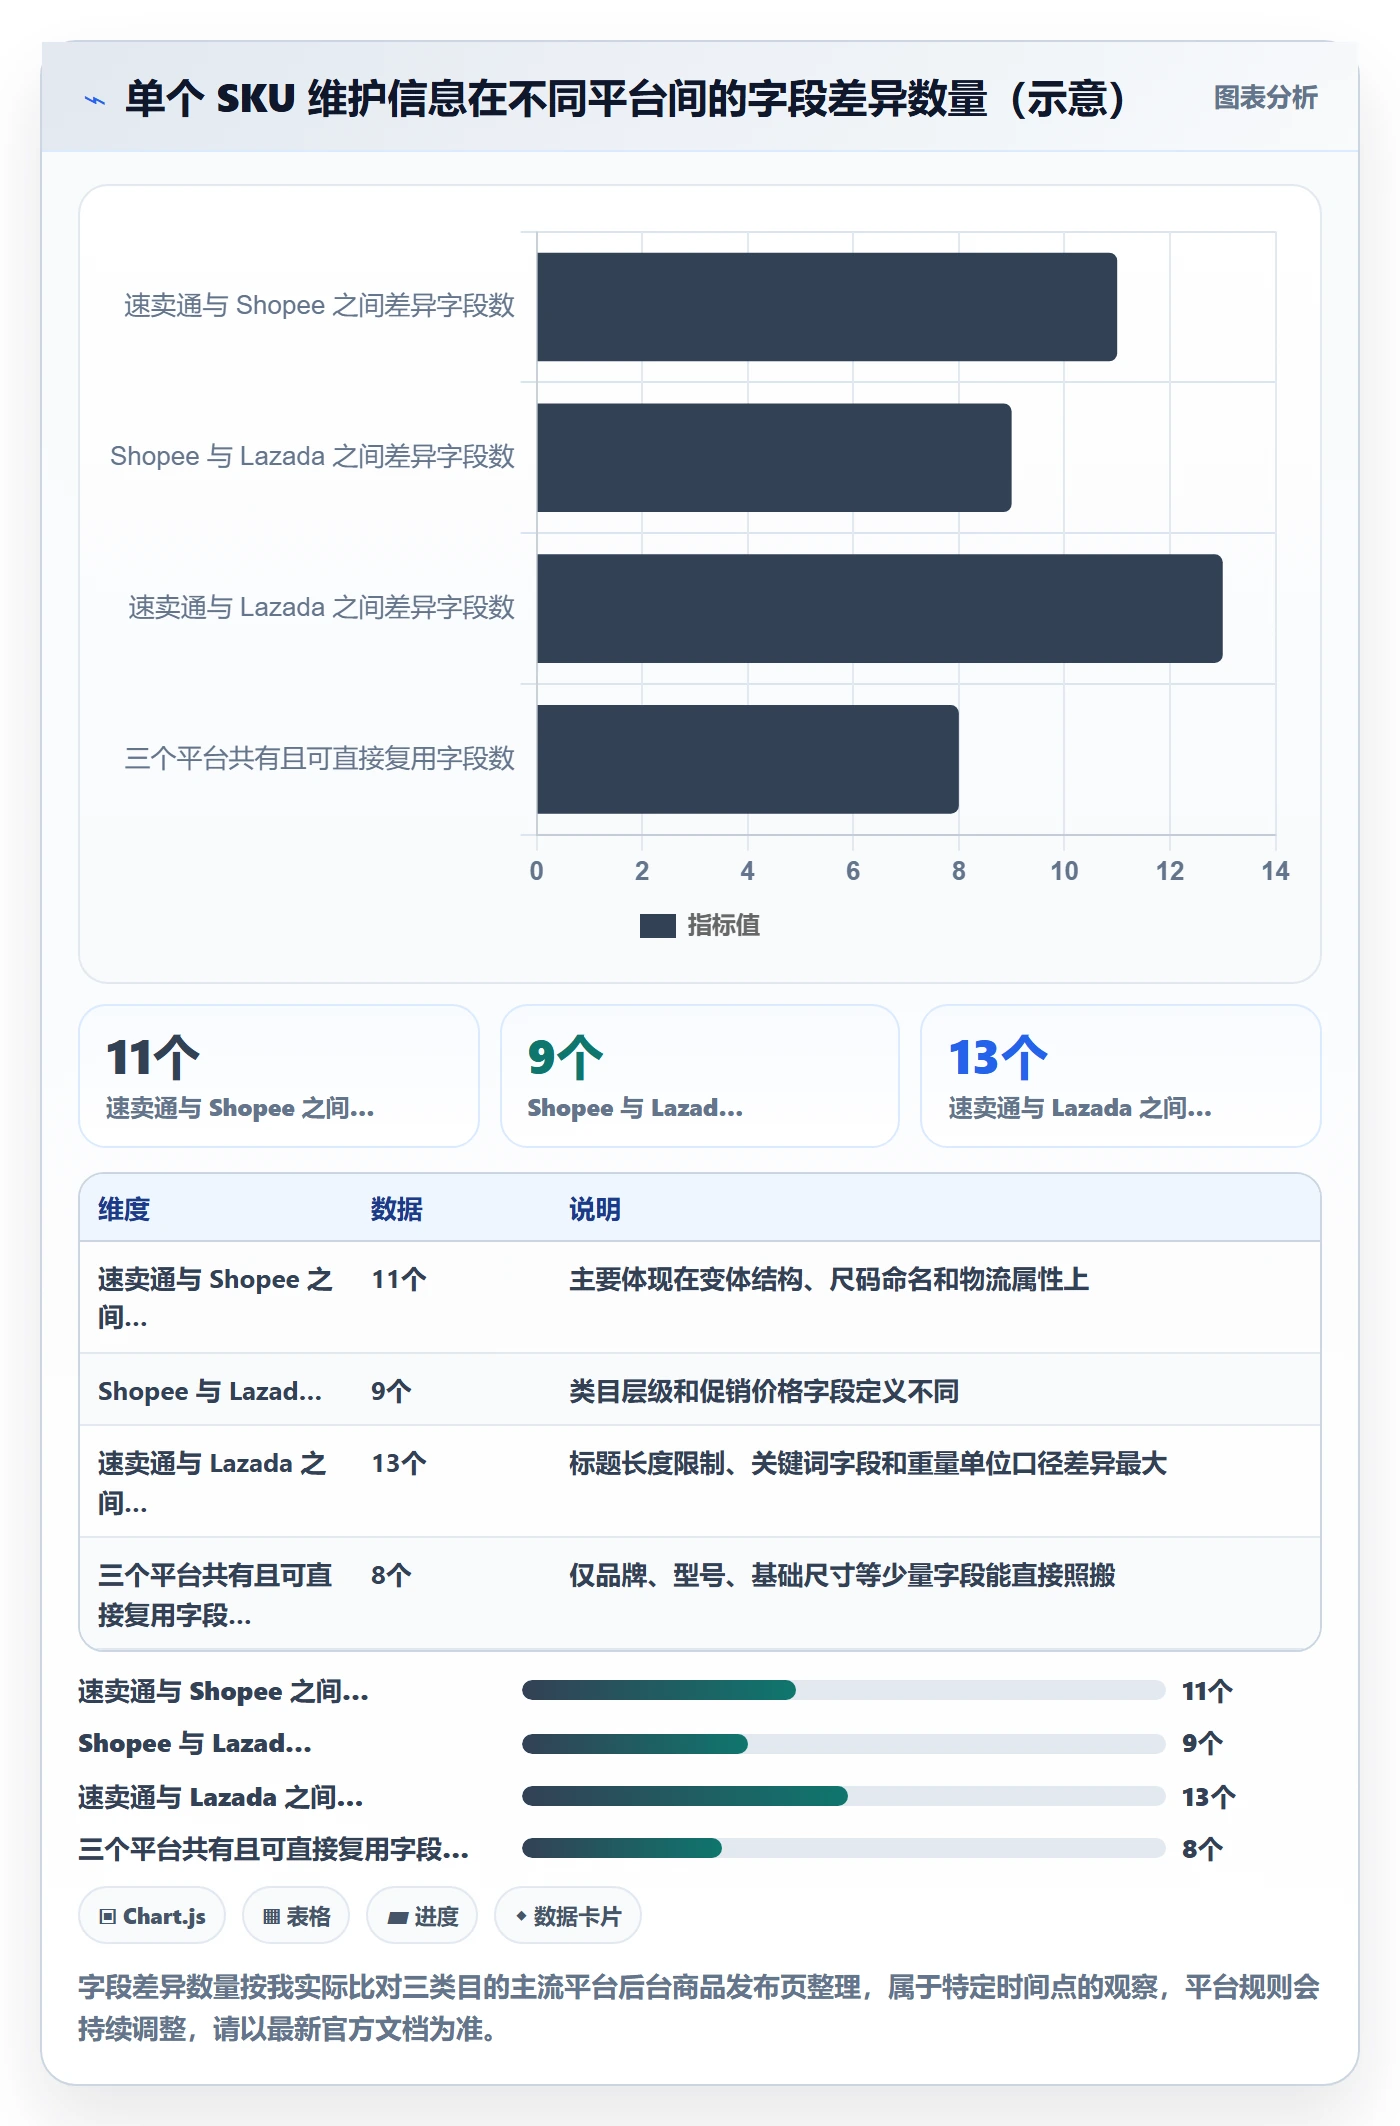Viewport: 1400px width, 2126px height.
Task: Click the table row label 三个平台共有且可直接复用字段…
Action: tap(215, 1595)
